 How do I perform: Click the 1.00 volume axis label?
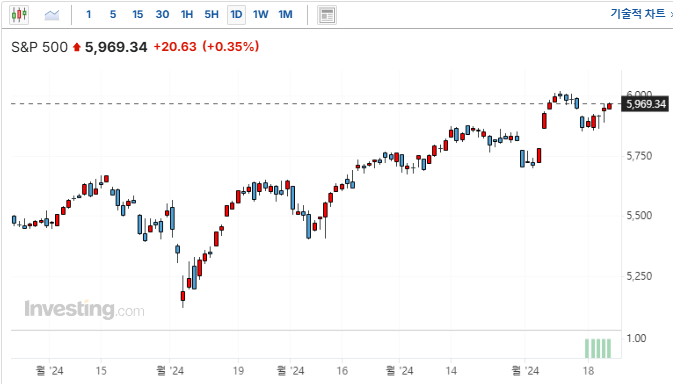pyautogui.click(x=636, y=339)
